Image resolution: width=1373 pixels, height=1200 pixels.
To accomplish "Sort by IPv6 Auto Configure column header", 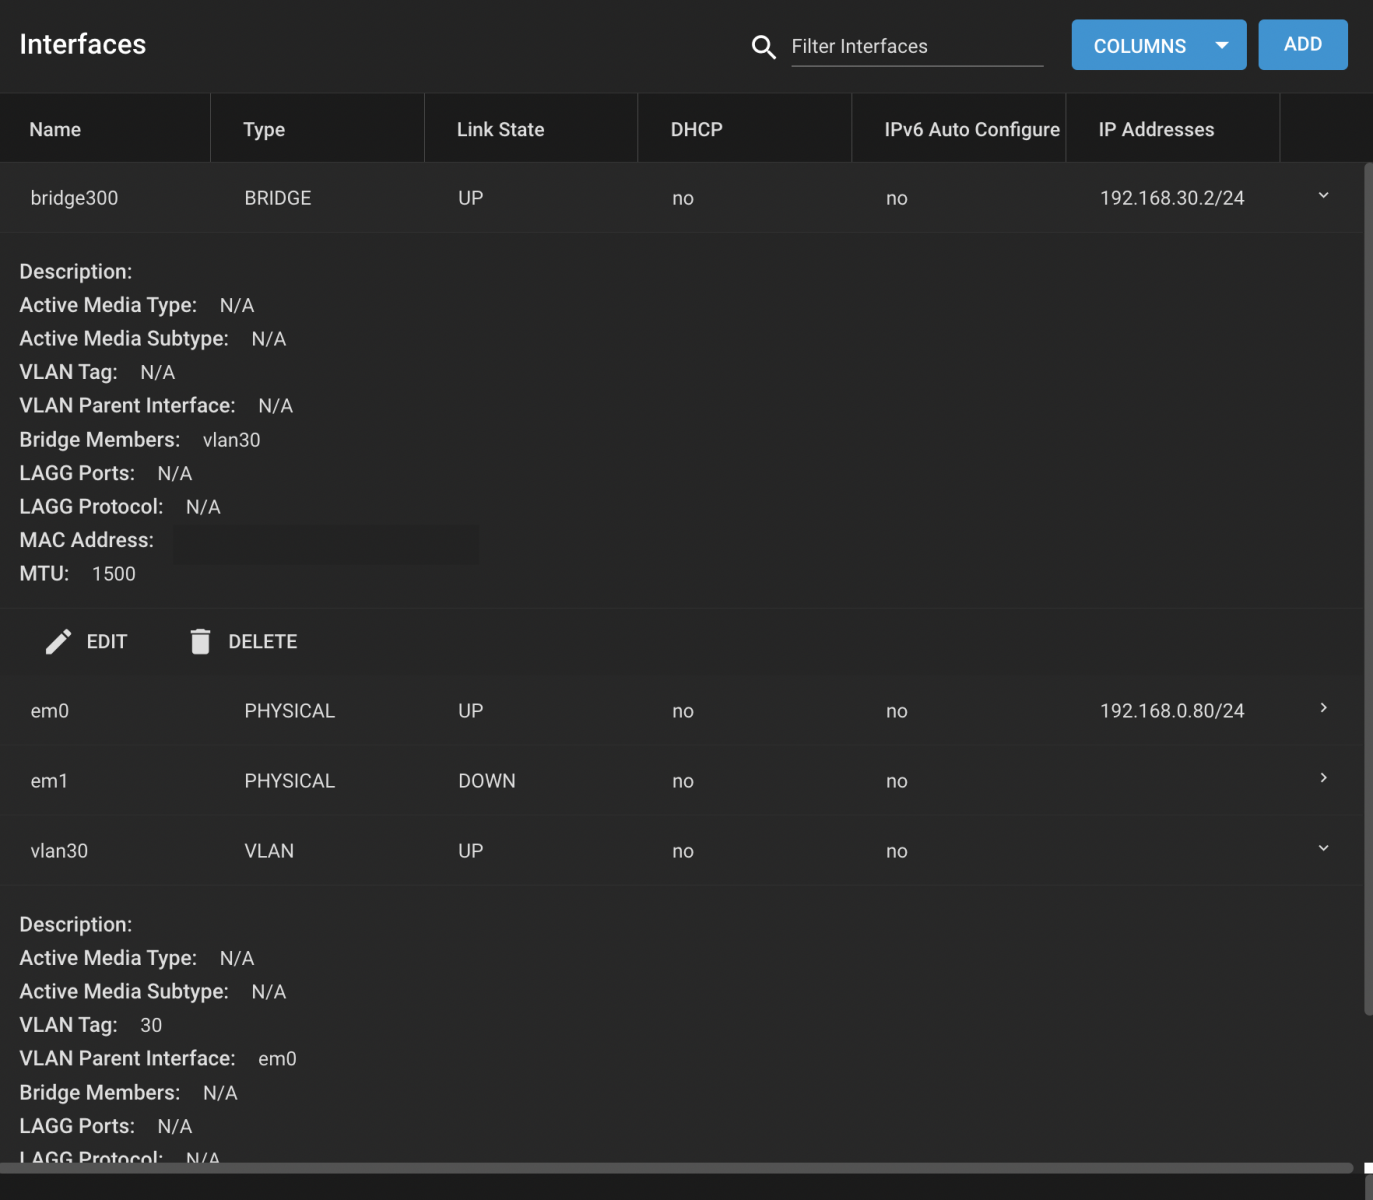I will [971, 130].
